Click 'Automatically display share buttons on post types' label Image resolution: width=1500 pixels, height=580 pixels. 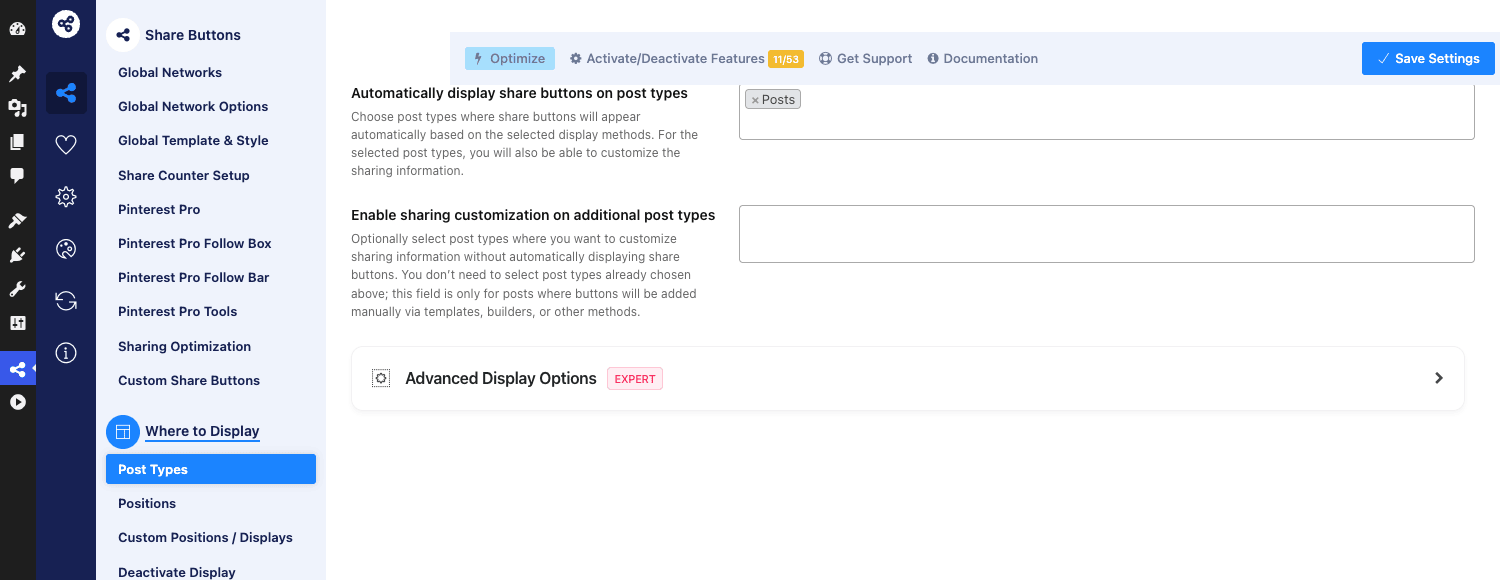click(519, 93)
